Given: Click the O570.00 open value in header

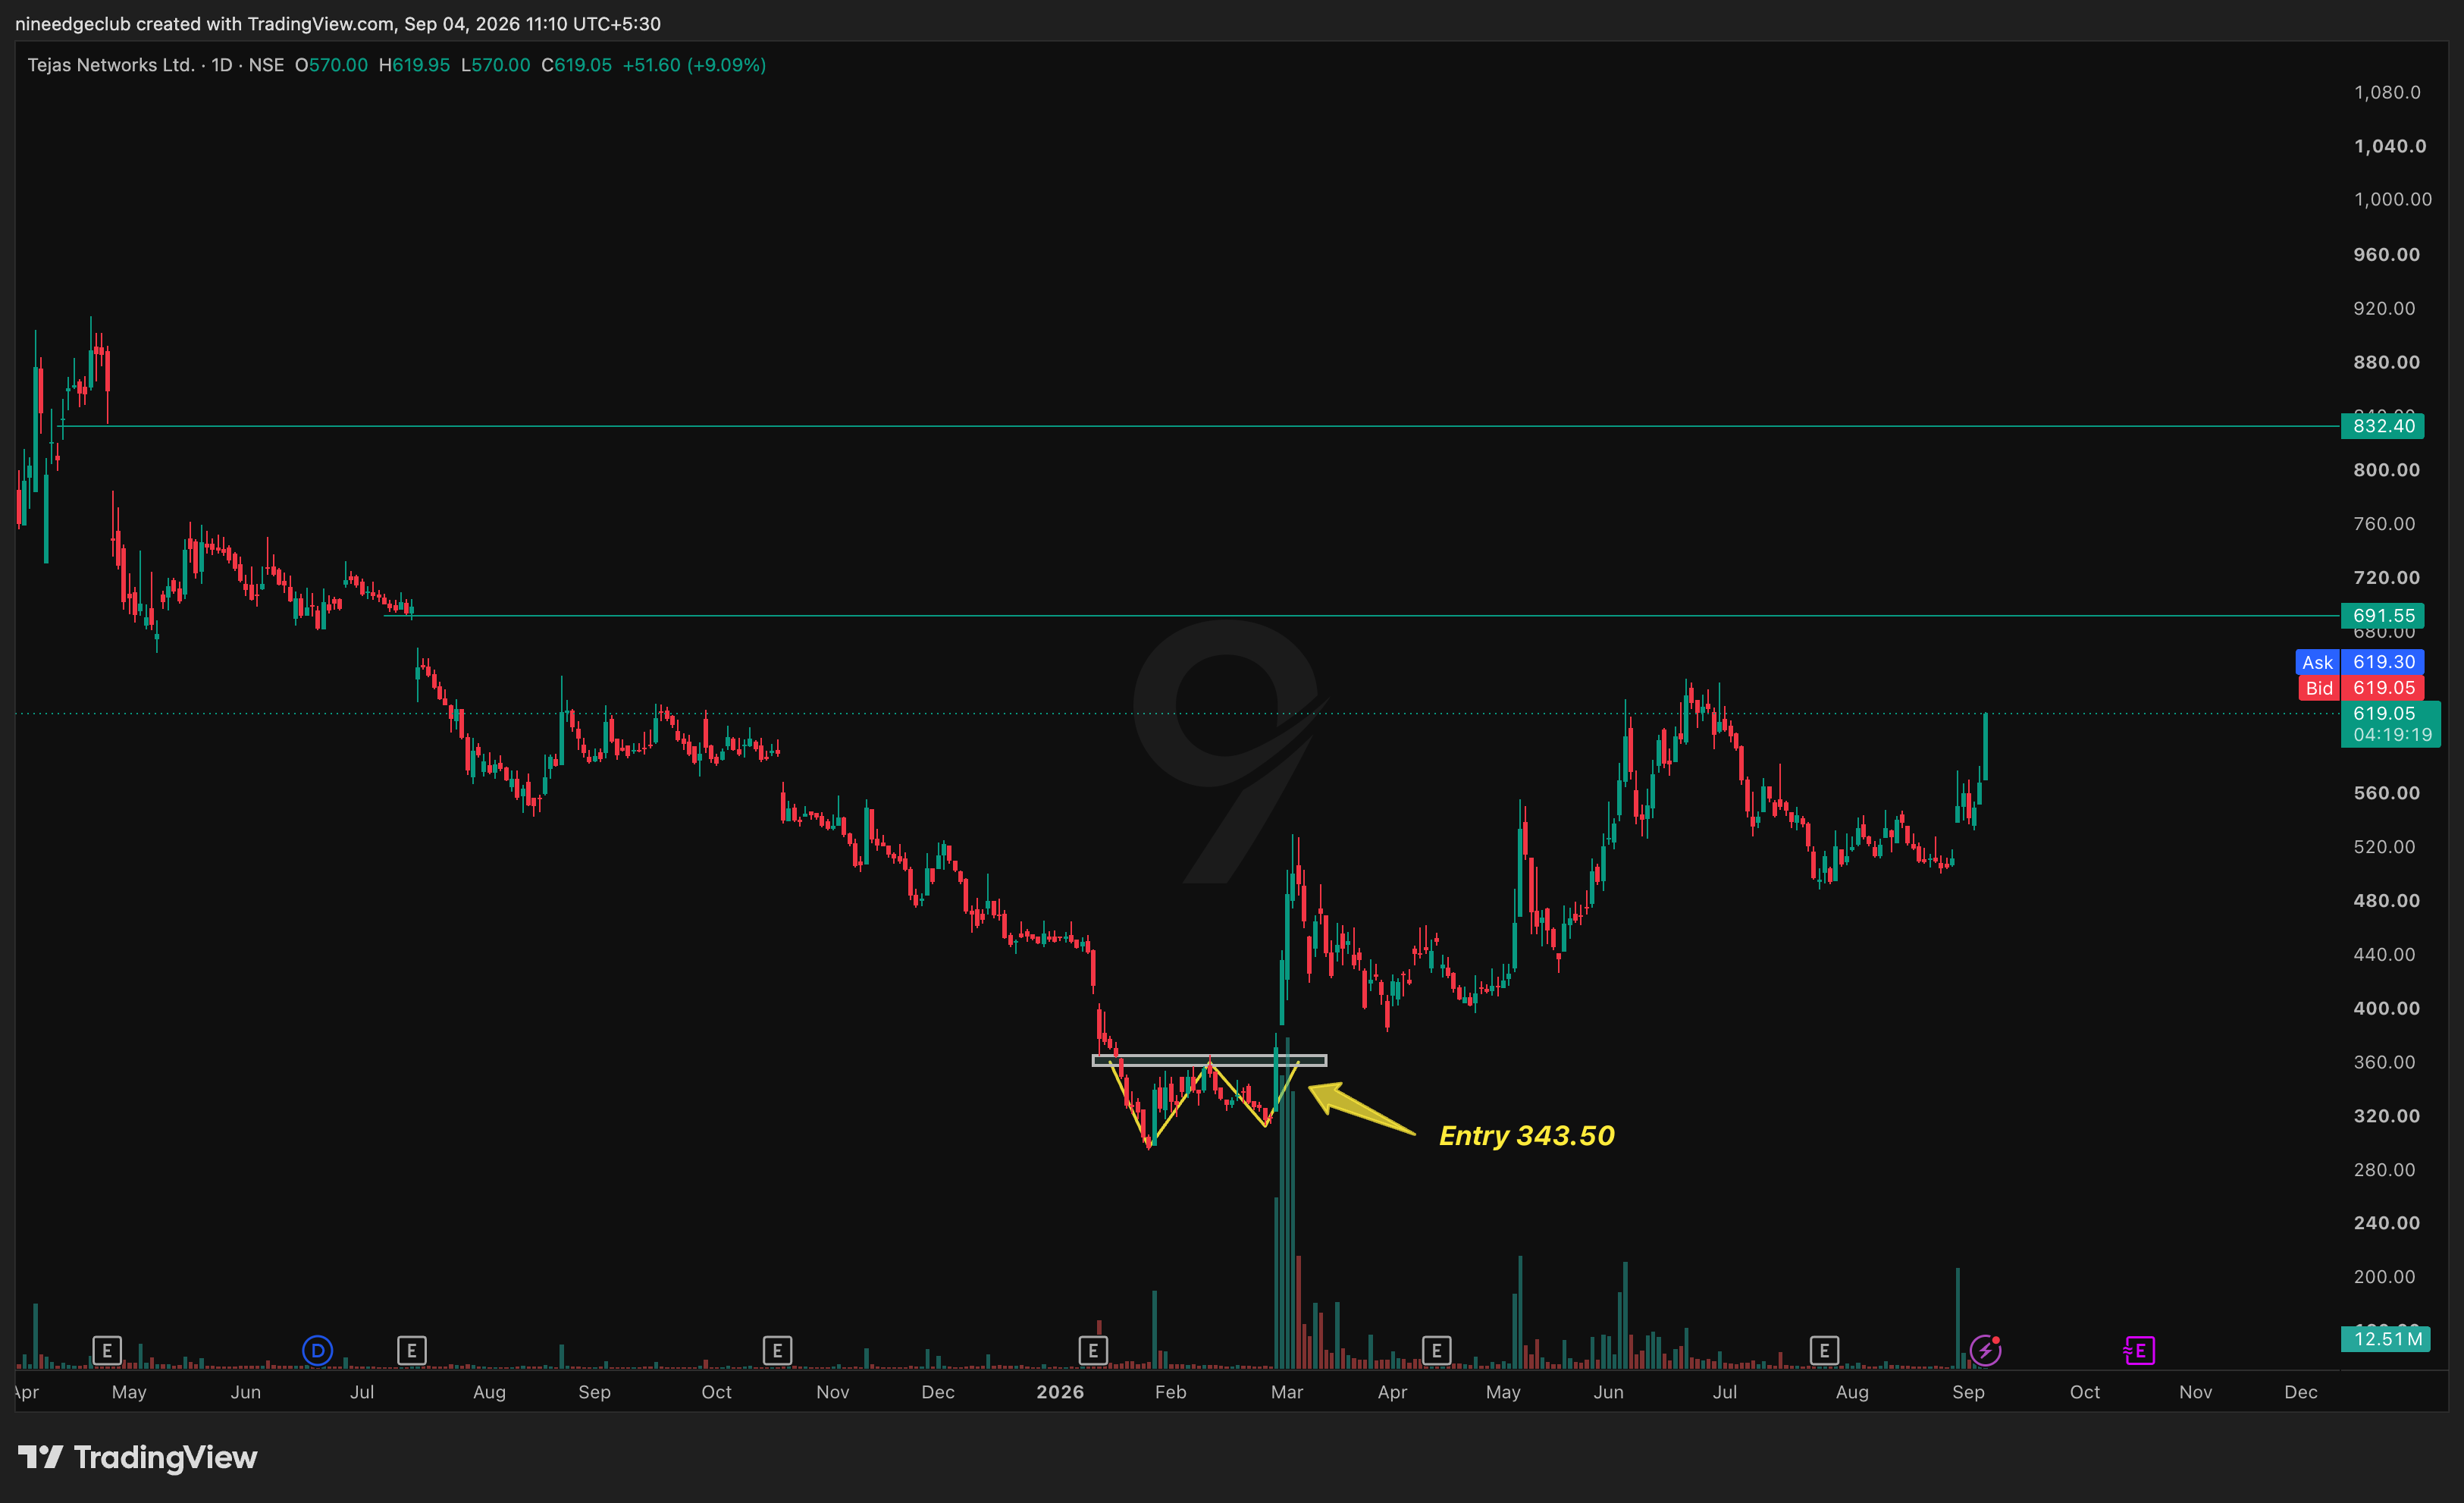Looking at the screenshot, I should 331,65.
